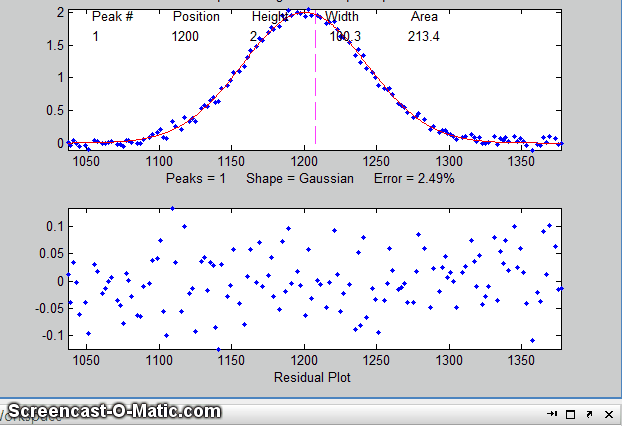Click the "Peaks = 1" label
This screenshot has width=622, height=426.
[x=199, y=178]
